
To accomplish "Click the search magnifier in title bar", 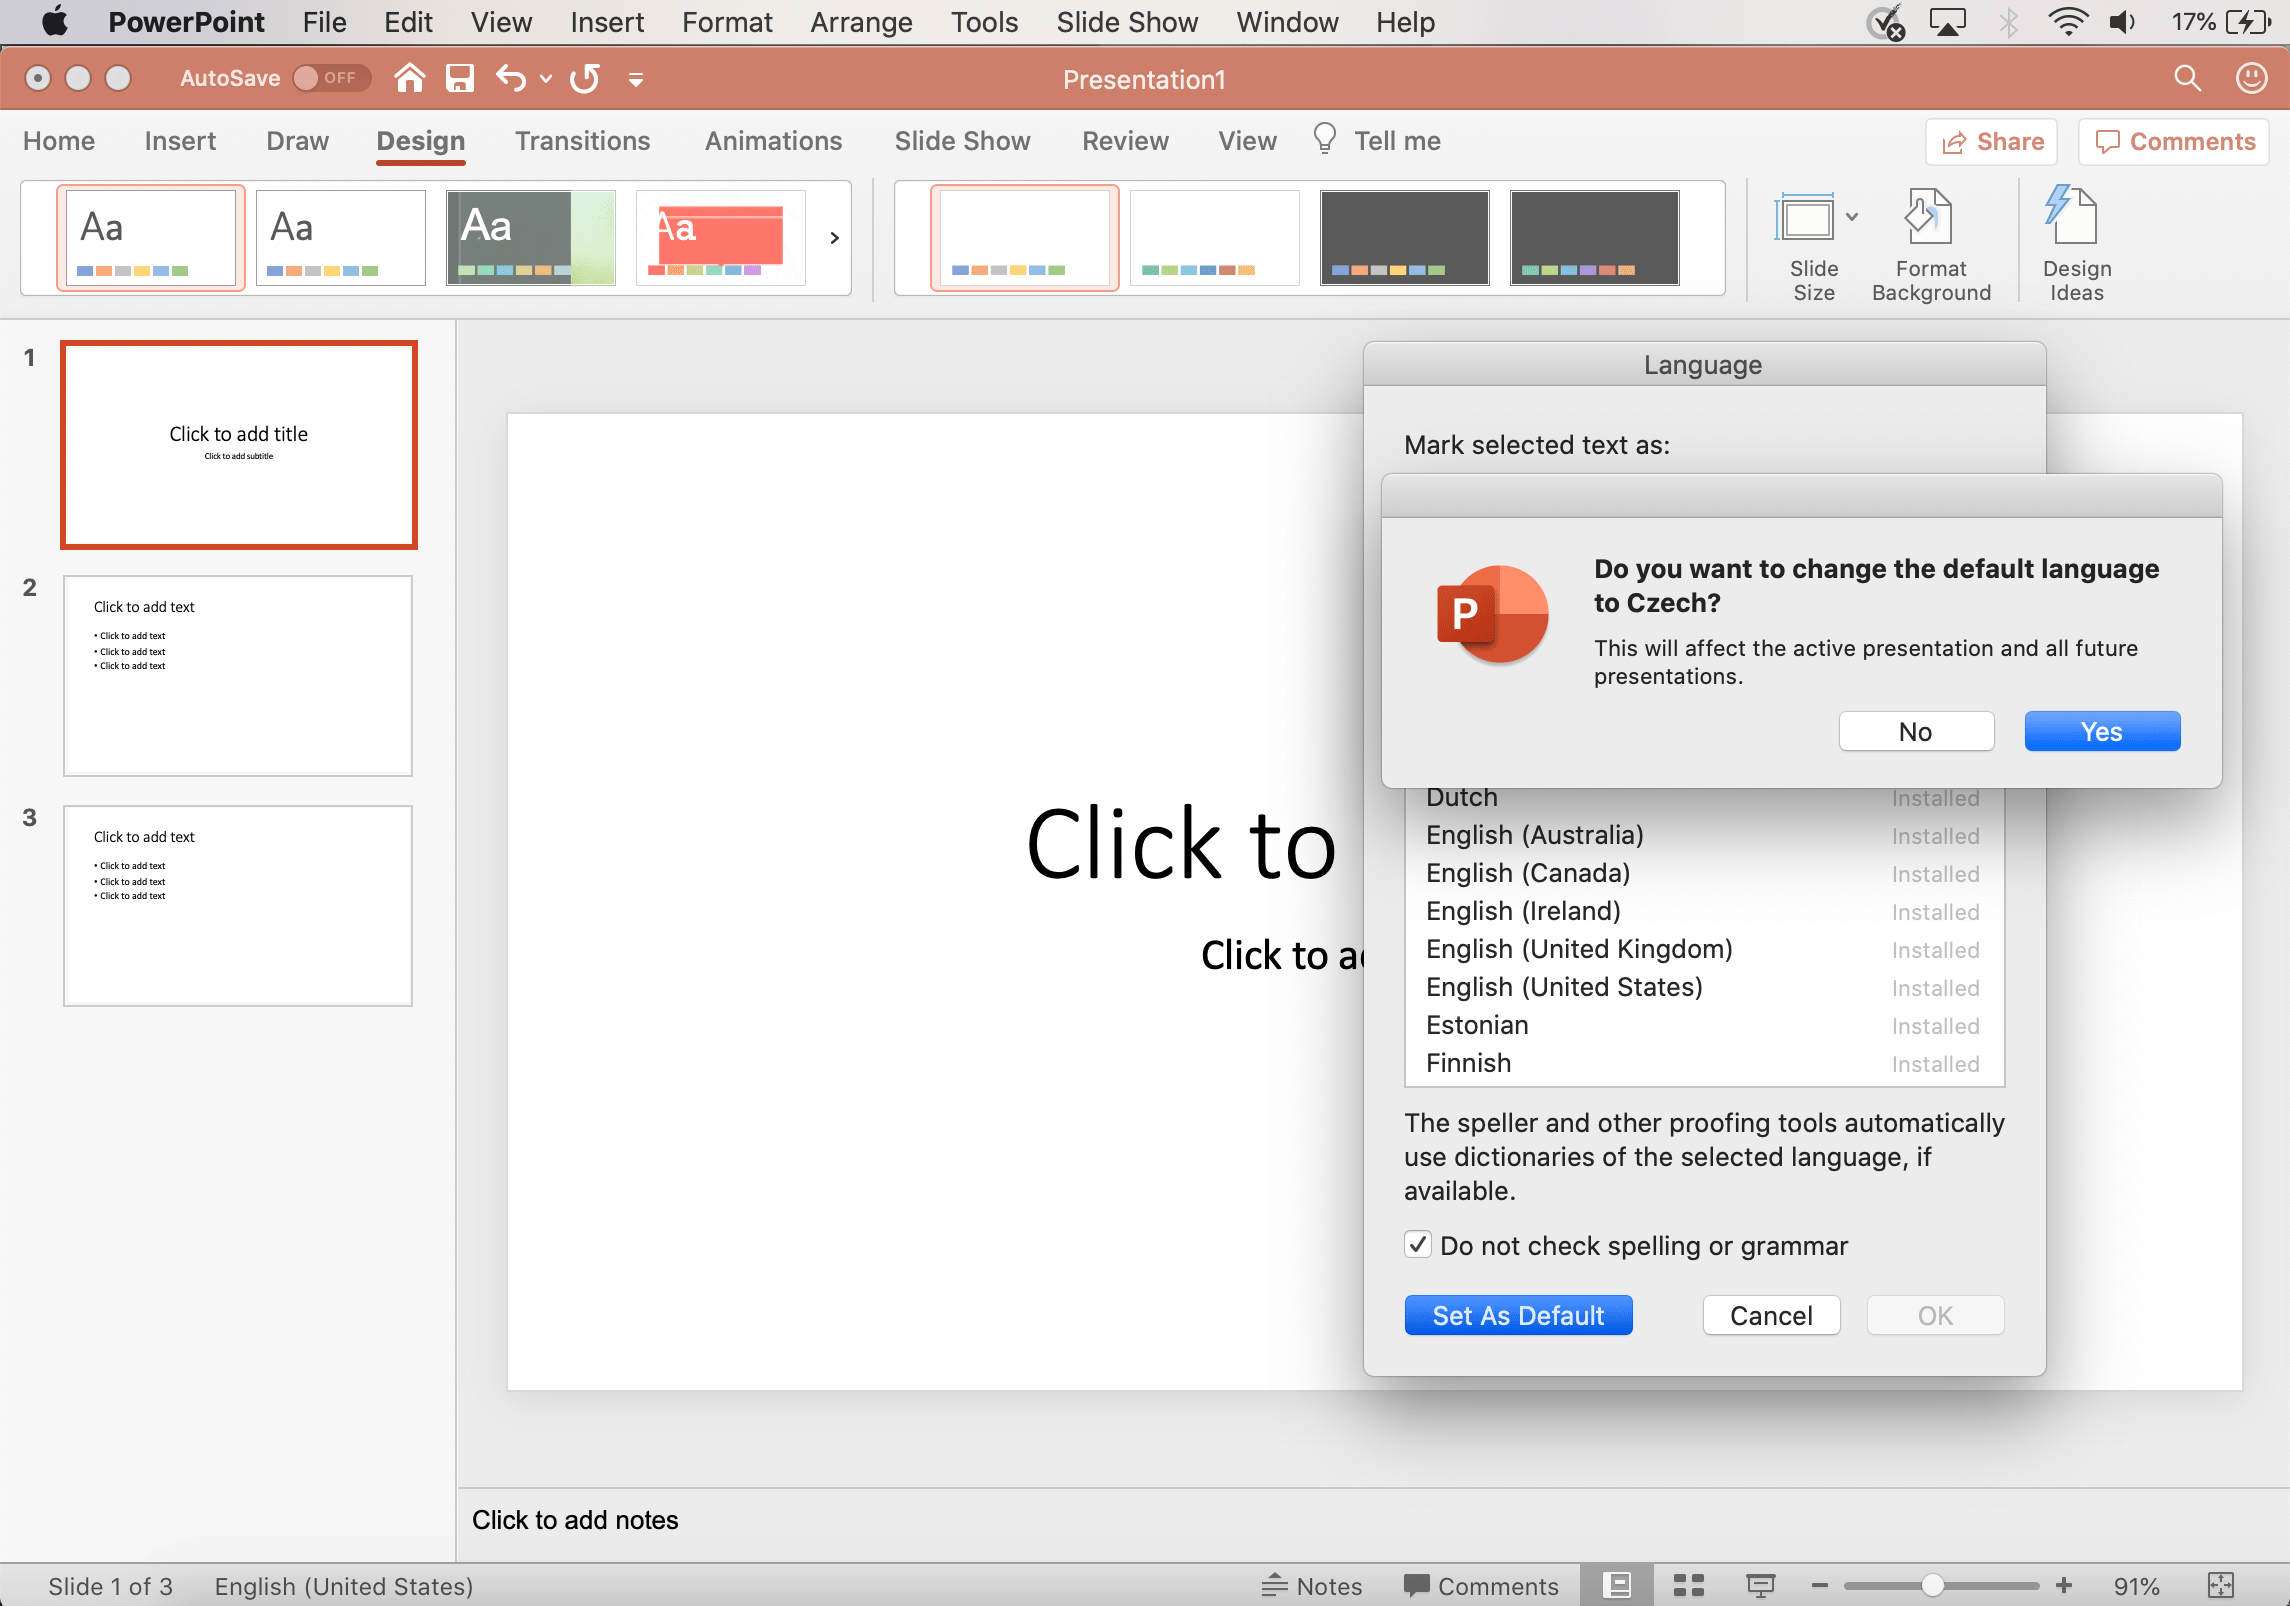I will click(x=2187, y=78).
